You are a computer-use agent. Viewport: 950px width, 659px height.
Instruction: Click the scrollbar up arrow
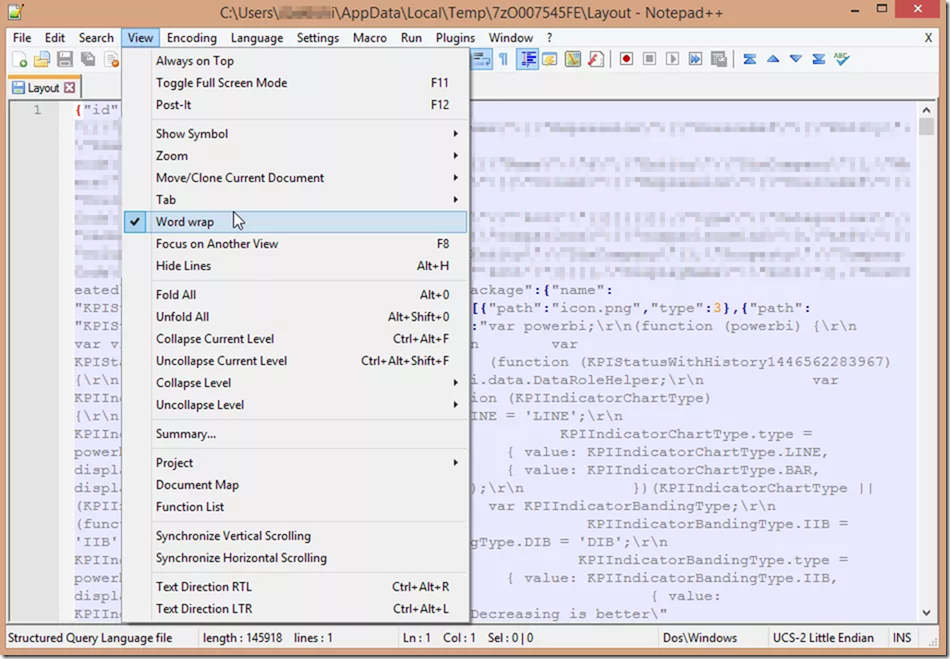point(926,110)
